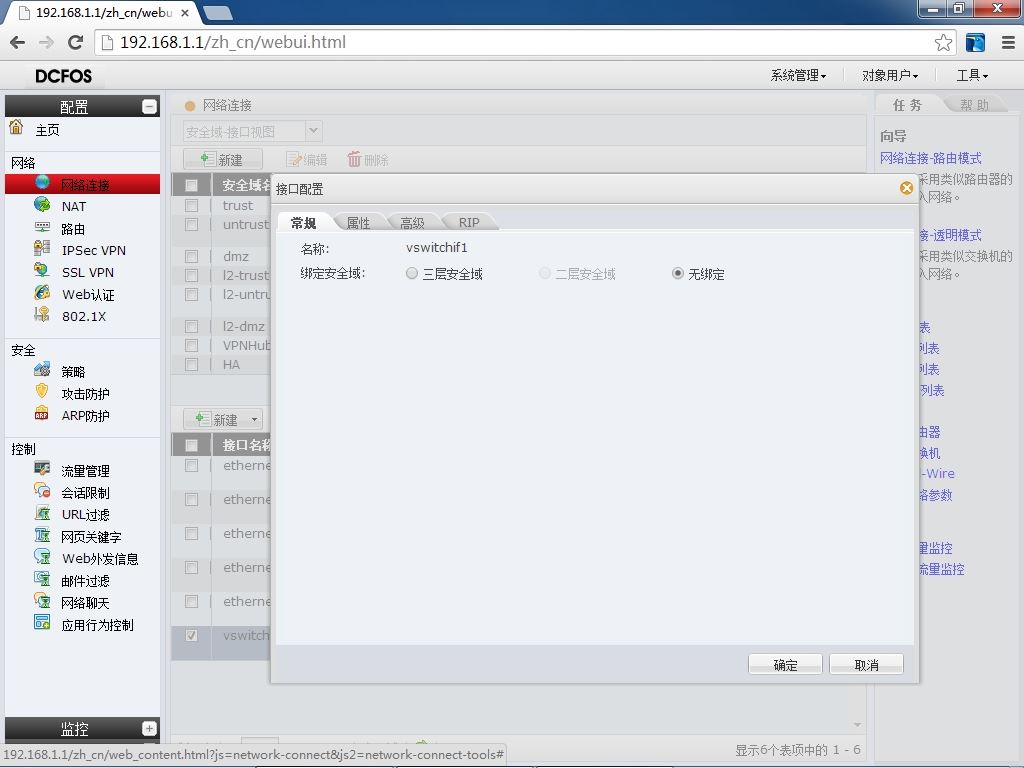Open the lower 新建 dropdown arrow
The width and height of the screenshot is (1024, 768).
coord(254,419)
